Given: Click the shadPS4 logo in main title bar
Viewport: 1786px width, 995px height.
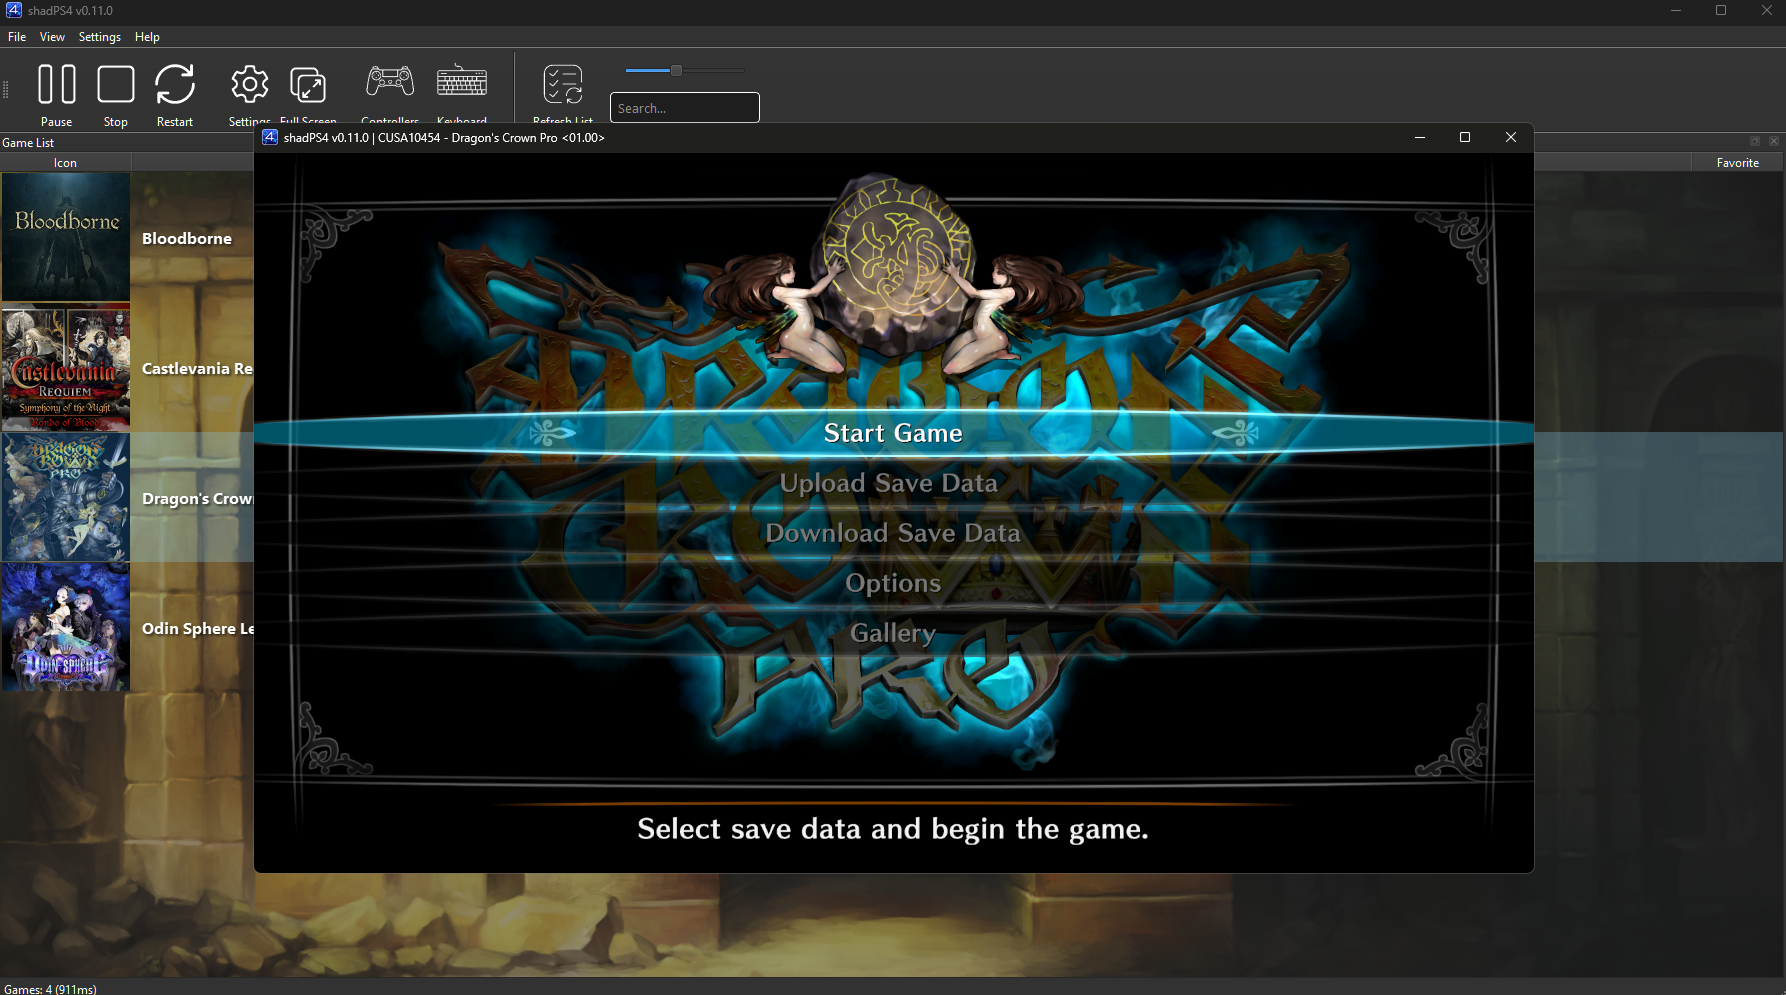Looking at the screenshot, I should (x=14, y=10).
